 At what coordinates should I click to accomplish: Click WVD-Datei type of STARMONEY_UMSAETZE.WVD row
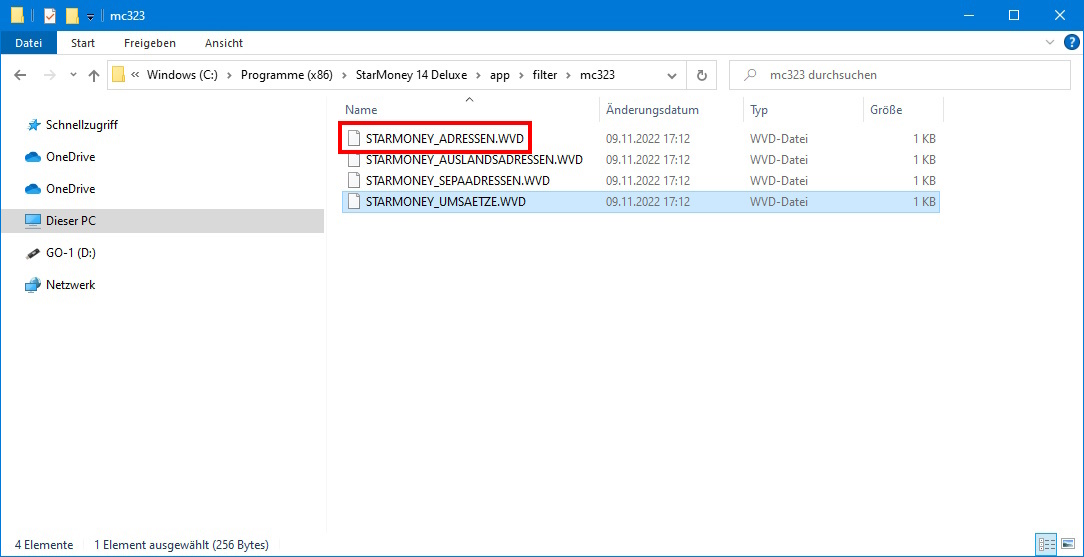point(778,202)
